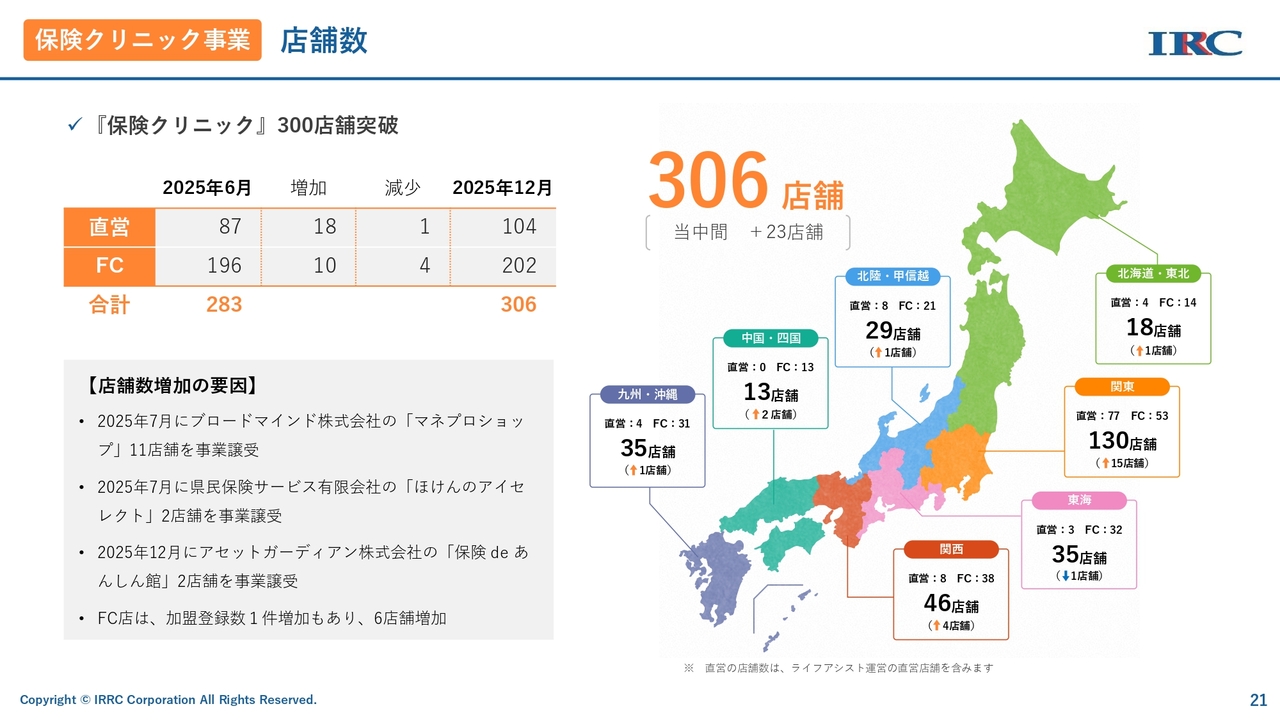Click the checkmark beside 300店舗突破 headline
This screenshot has height=720, width=1280.
coord(73,125)
